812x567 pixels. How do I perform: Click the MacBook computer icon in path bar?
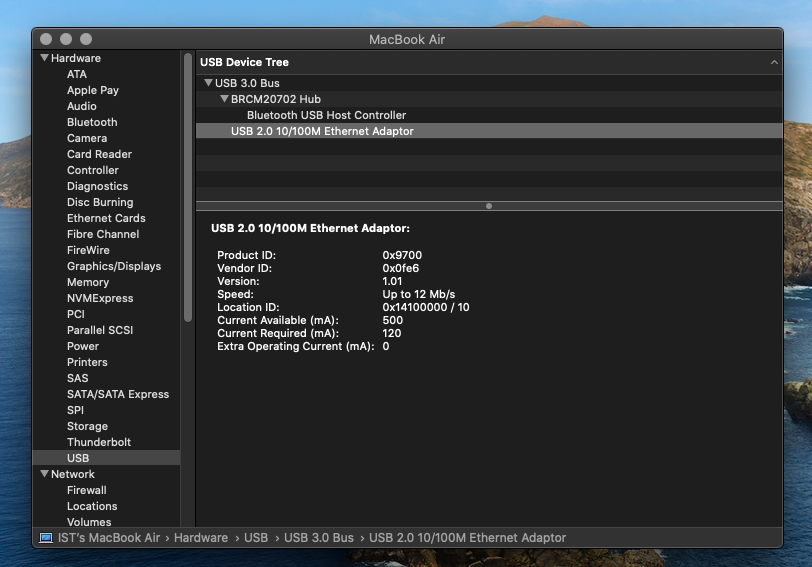pos(46,538)
